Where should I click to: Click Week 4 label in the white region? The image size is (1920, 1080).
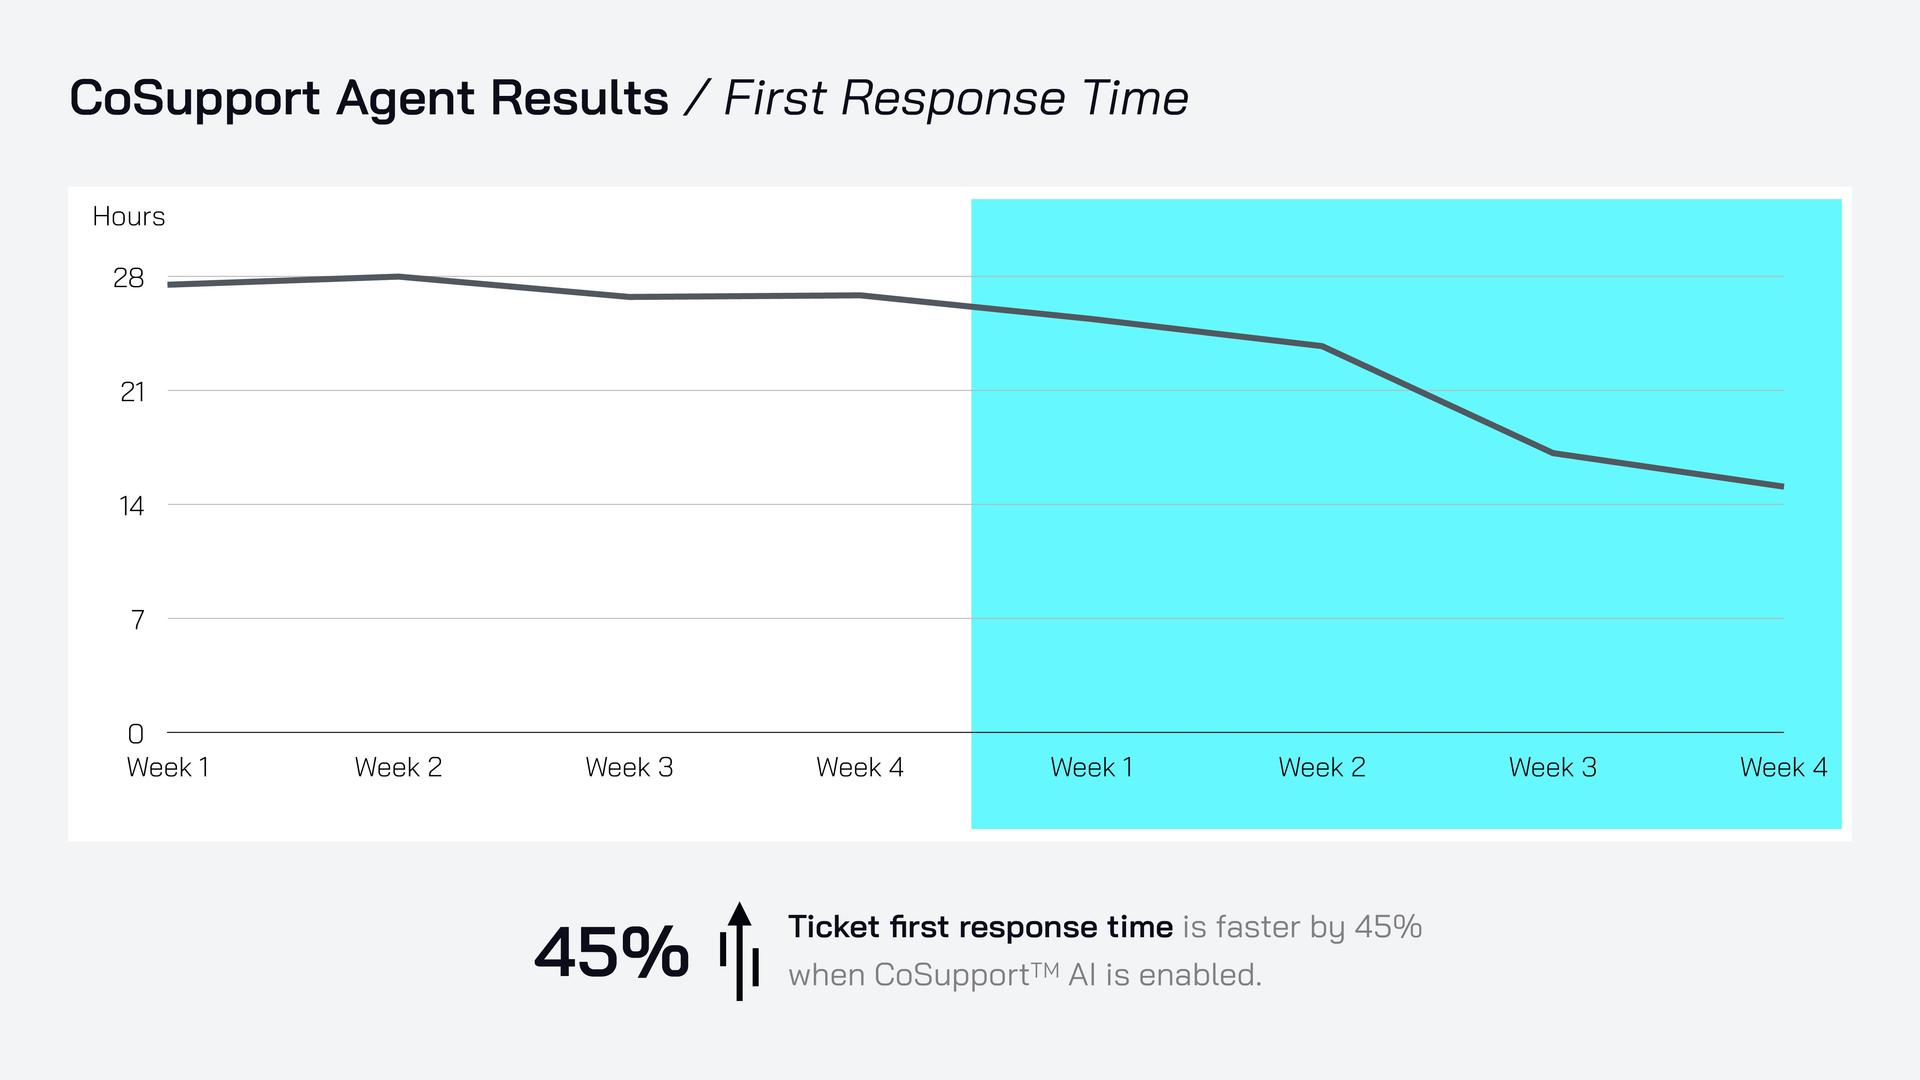coord(860,768)
